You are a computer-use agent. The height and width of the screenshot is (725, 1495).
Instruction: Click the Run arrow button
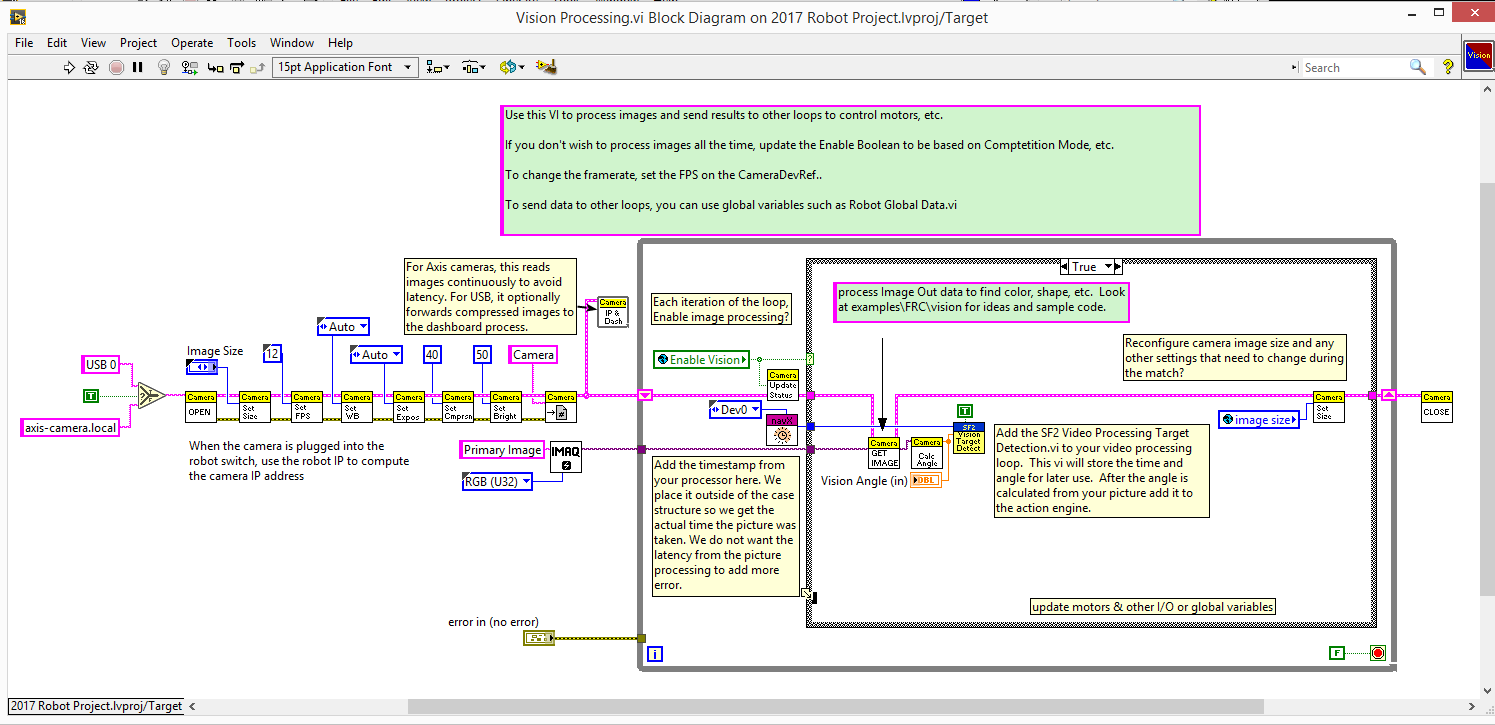(x=69, y=68)
